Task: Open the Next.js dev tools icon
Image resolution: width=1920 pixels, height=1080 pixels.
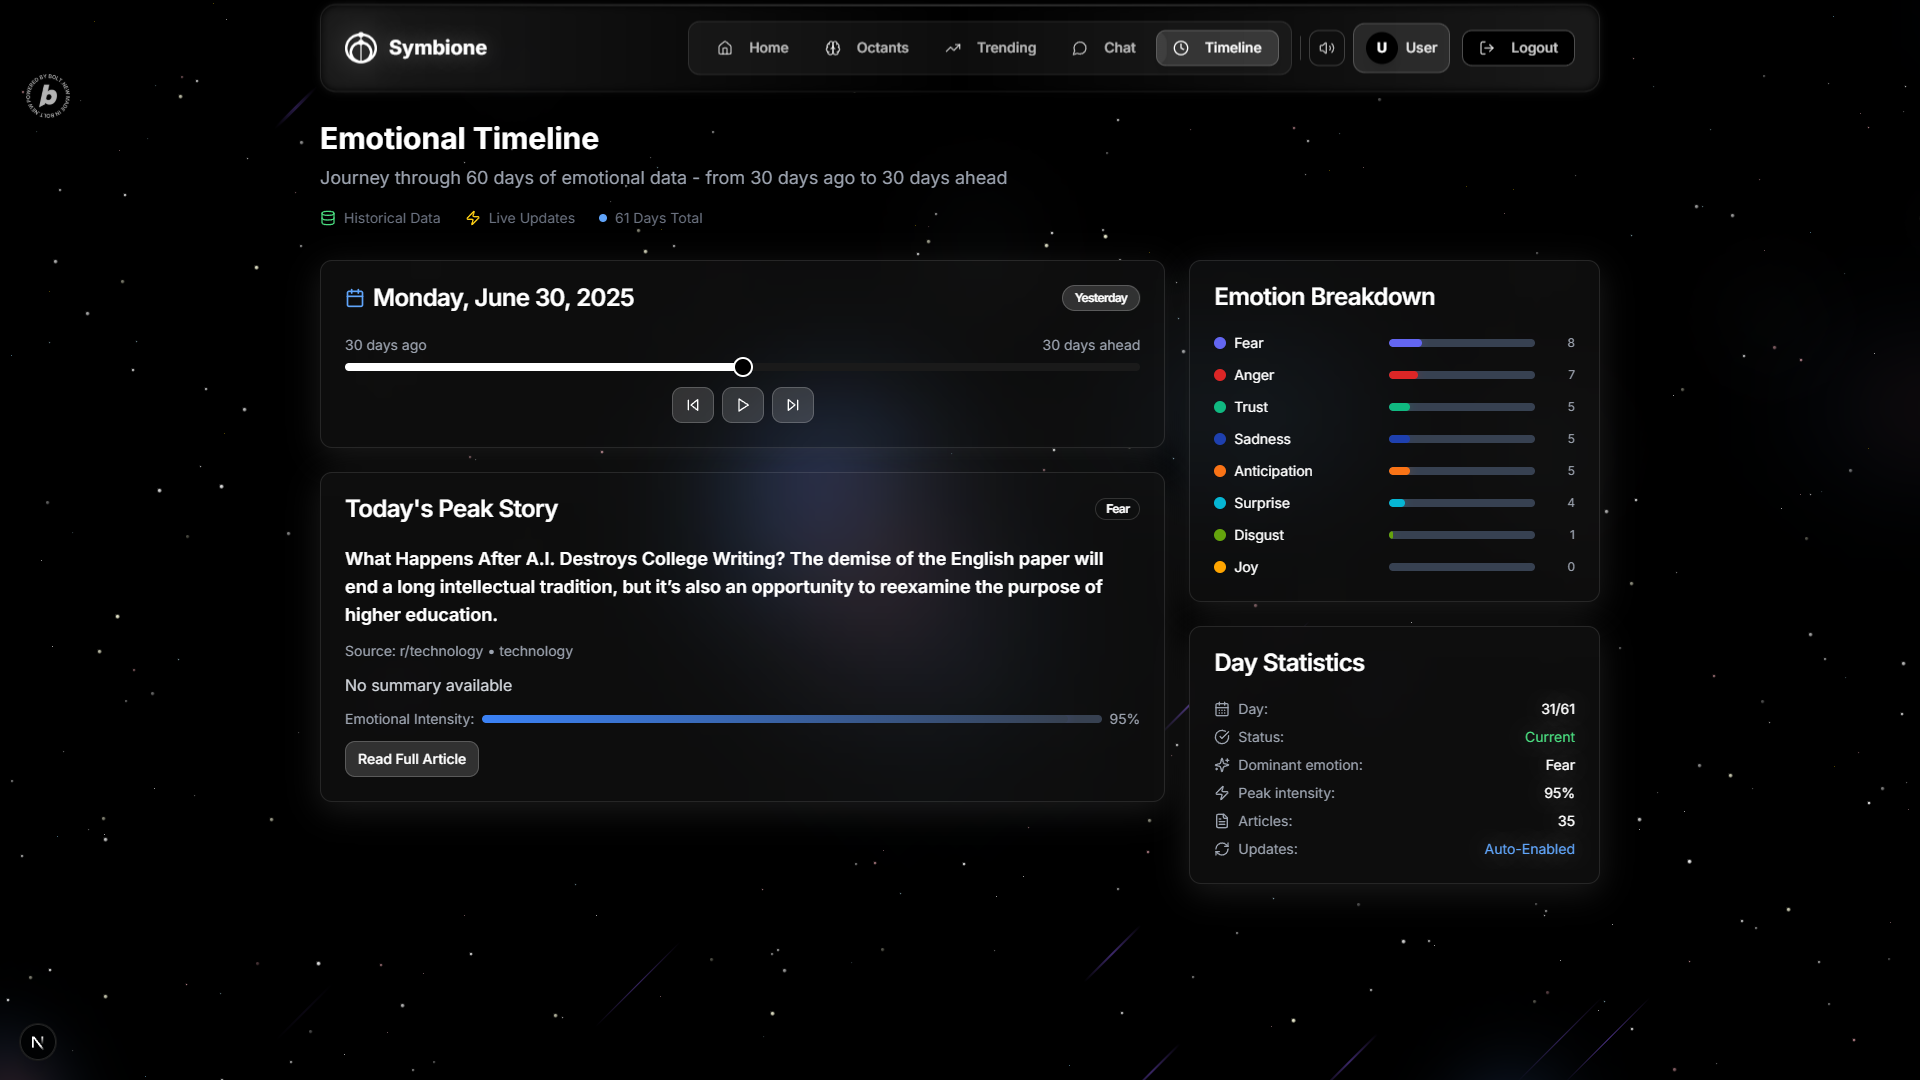Action: [38, 1042]
